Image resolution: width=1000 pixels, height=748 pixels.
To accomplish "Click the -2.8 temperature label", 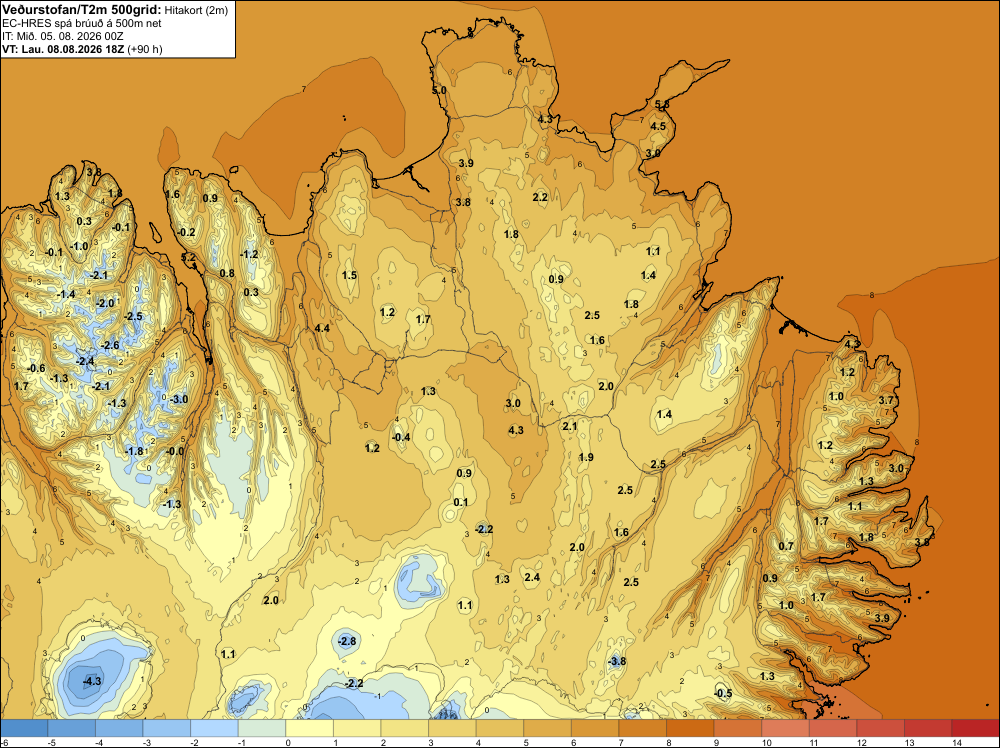I will point(347,641).
